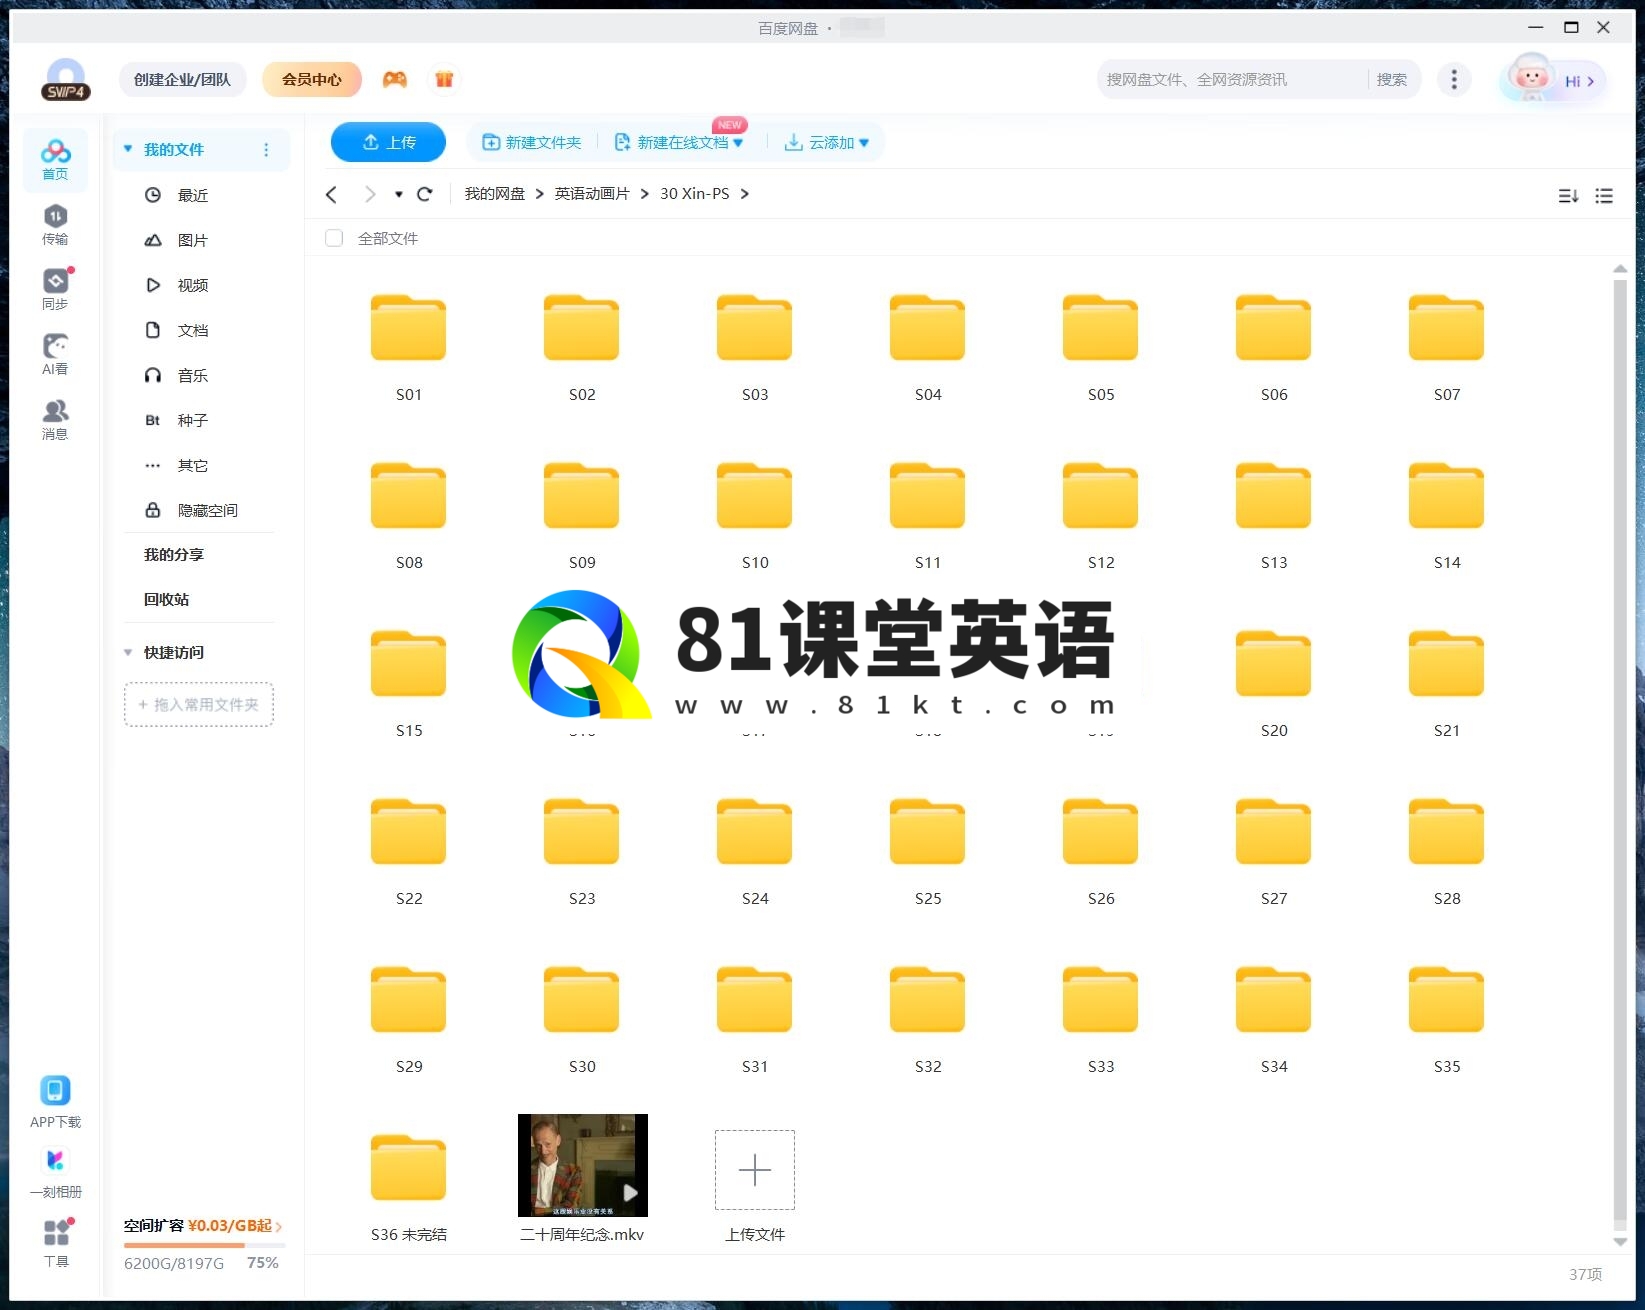The height and width of the screenshot is (1310, 1645).
Task: Open the navigation history dropdown arrow
Action: click(x=398, y=194)
